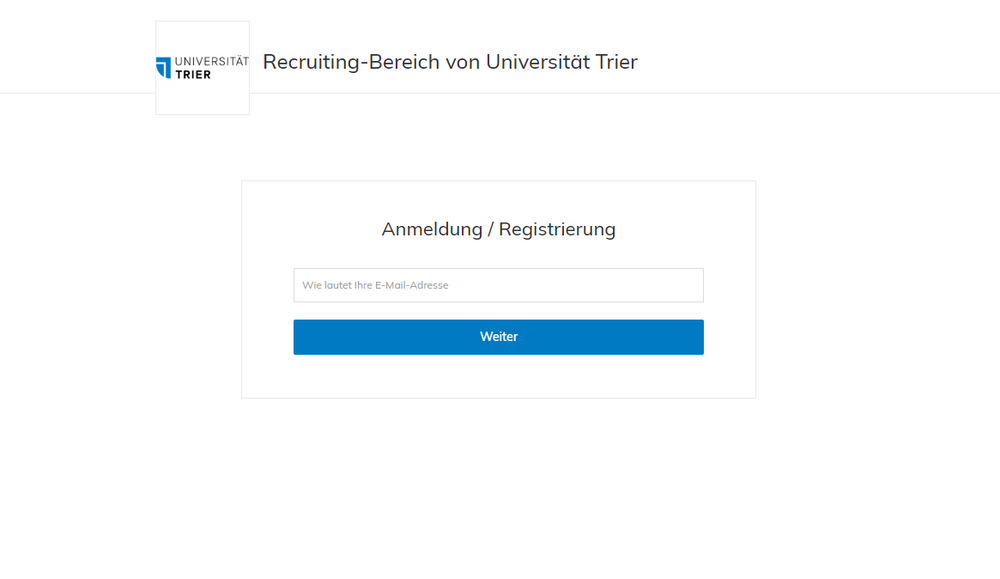The height and width of the screenshot is (579, 1000).
Task: Click the word Registrierung in the card heading
Action: (557, 229)
